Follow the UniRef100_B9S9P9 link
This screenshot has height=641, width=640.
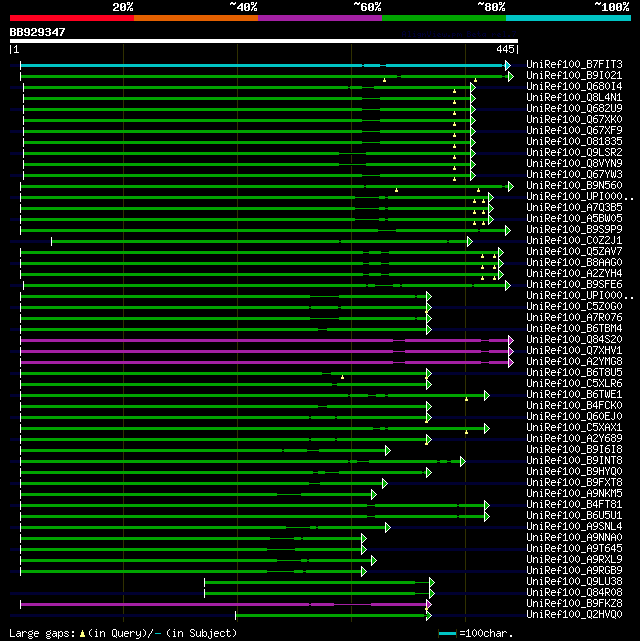574,230
